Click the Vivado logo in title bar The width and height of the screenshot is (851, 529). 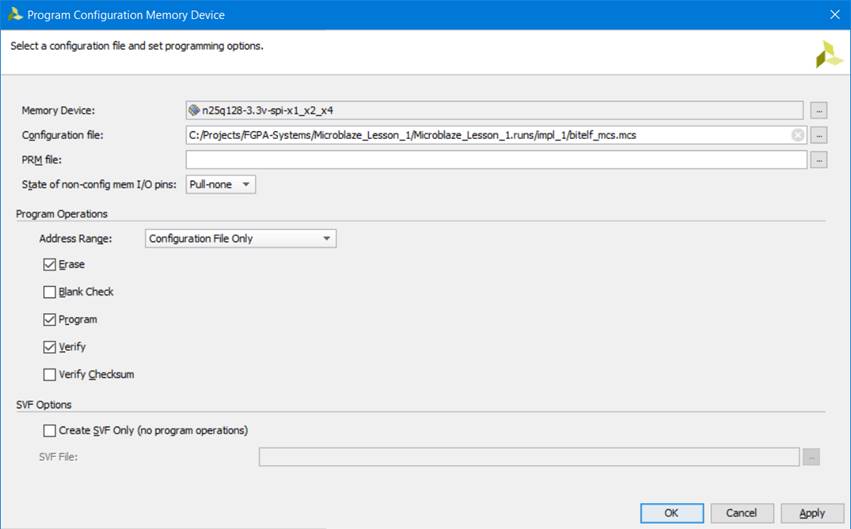click(x=14, y=14)
